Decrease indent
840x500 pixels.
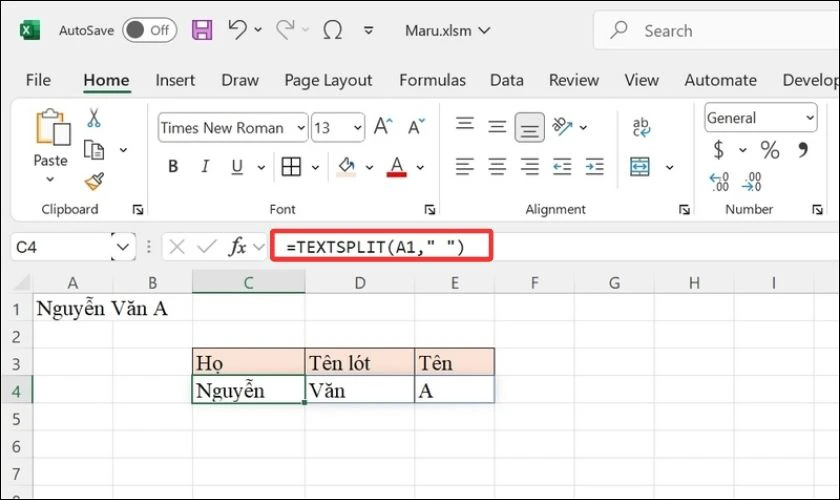click(562, 167)
